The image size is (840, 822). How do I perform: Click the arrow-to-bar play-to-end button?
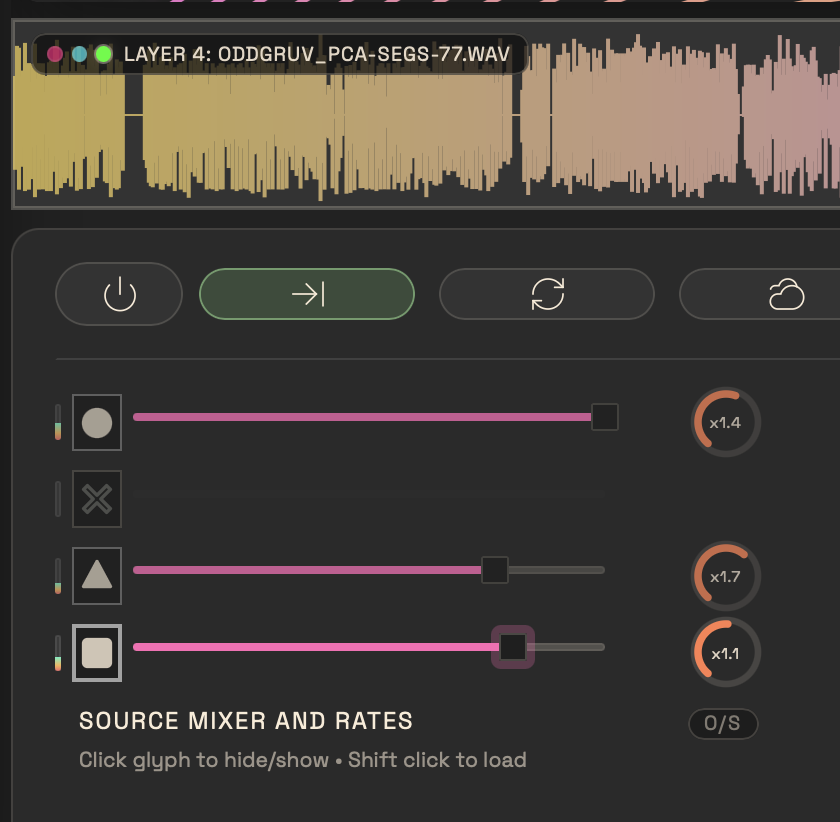pyautogui.click(x=307, y=294)
